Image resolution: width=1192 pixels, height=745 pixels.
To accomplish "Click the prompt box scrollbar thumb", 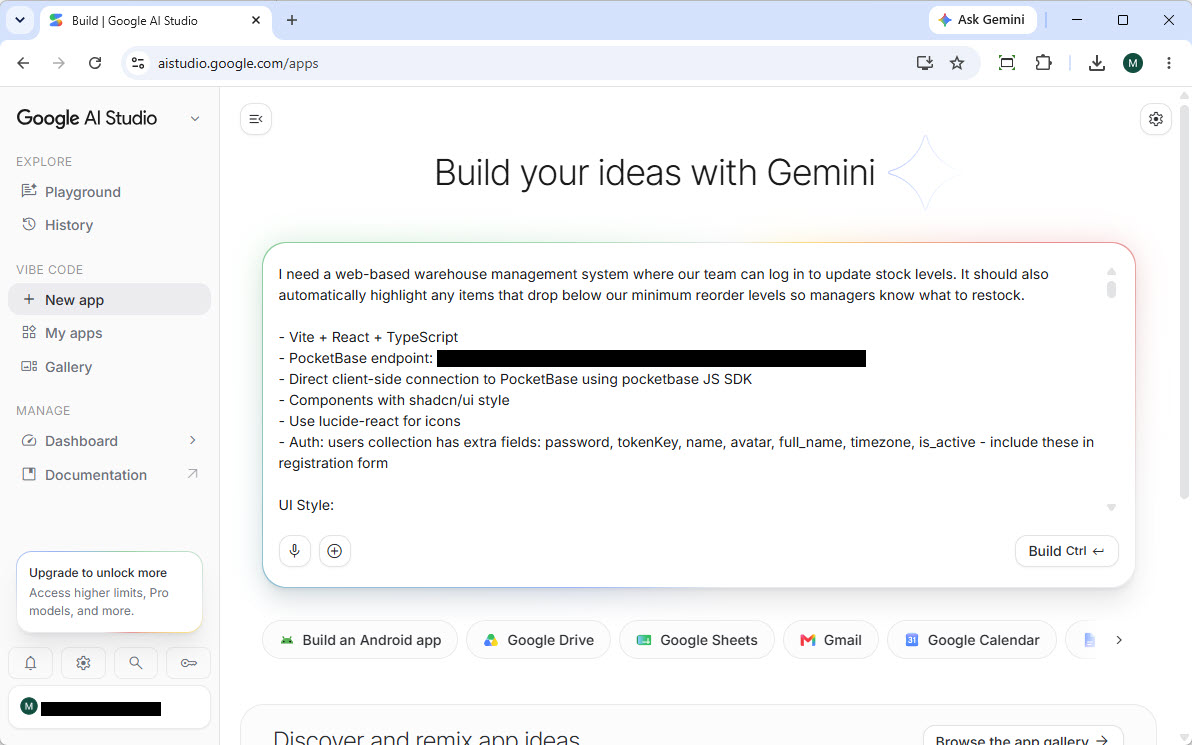I will 1111,290.
